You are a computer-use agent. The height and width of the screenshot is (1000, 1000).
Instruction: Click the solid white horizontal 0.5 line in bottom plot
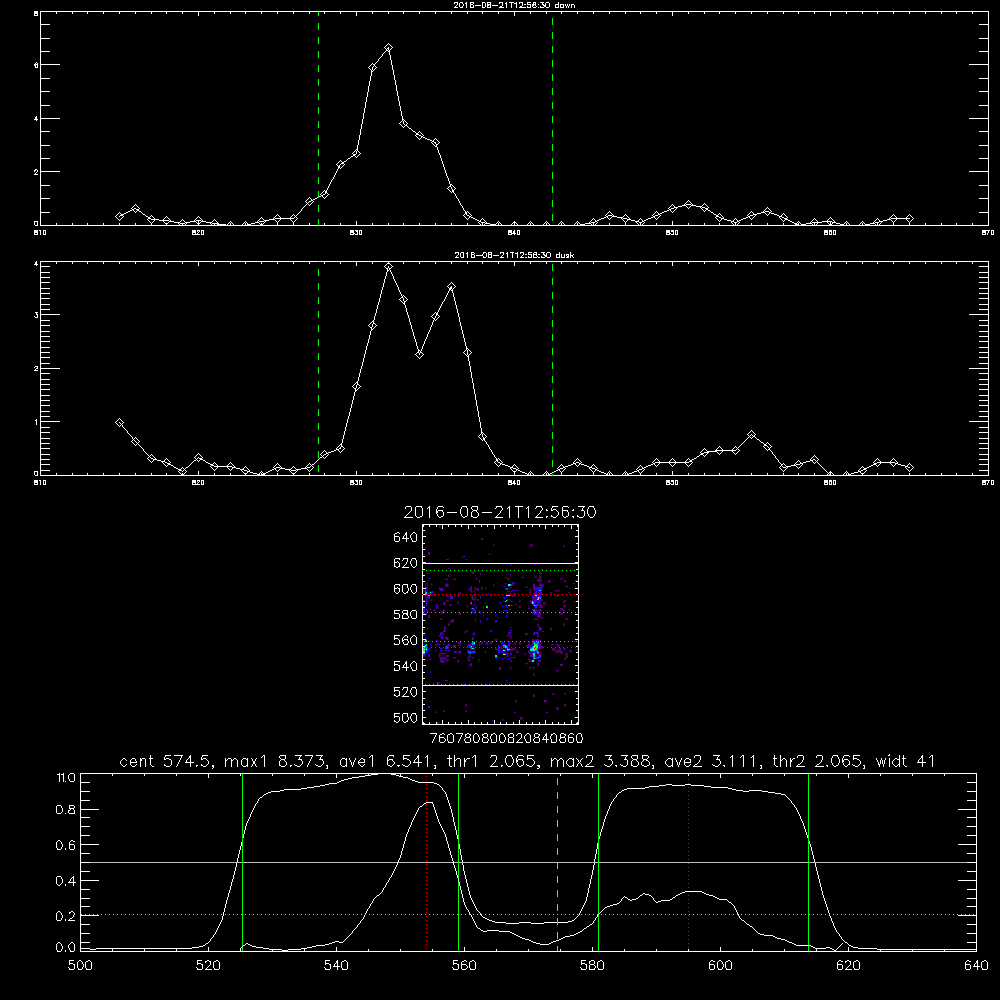point(529,862)
